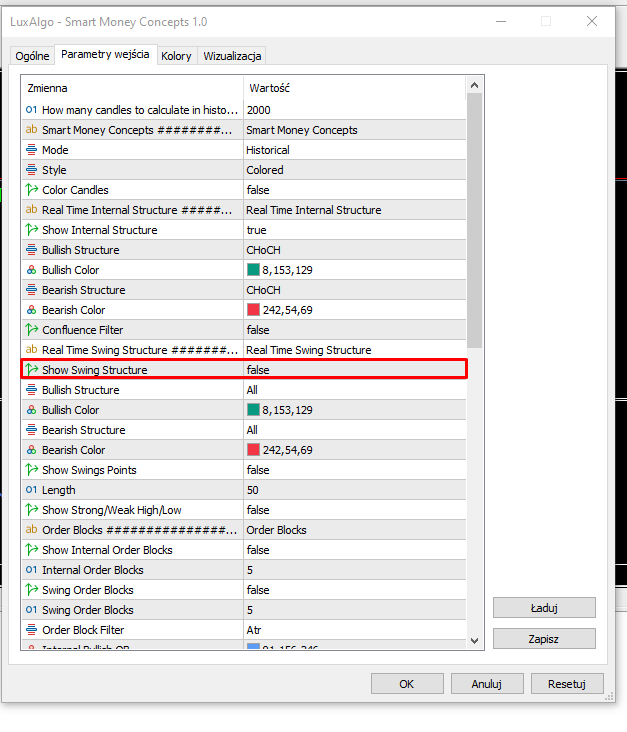627x732 pixels.
Task: Toggle the Show Swings Points false value
Action: coord(355,470)
